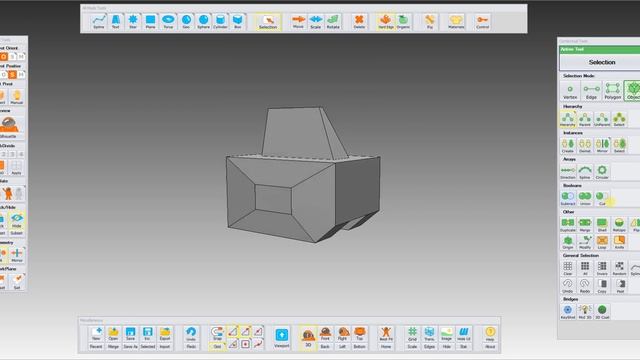Click the Shell tool in Other section
The width and height of the screenshot is (640, 360).
[602, 225]
